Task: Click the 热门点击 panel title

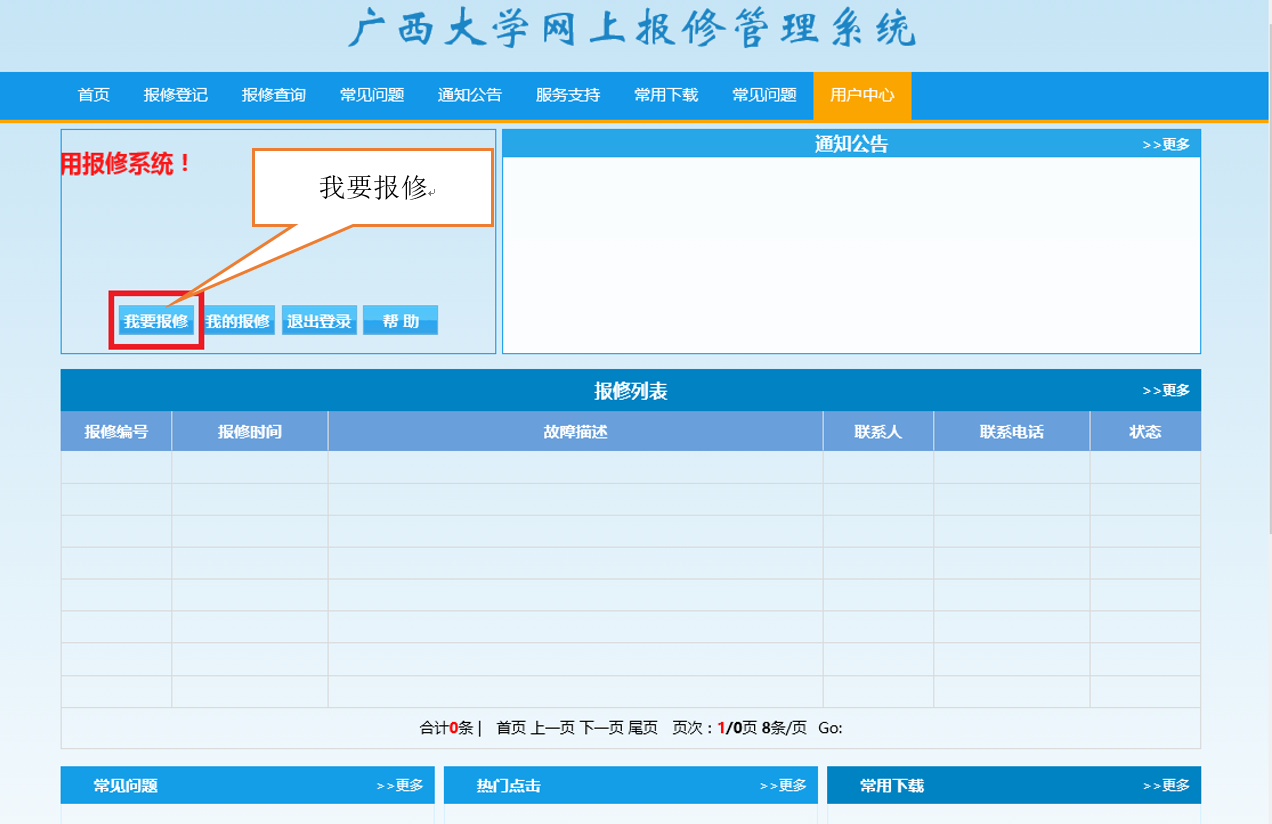Action: click(509, 786)
